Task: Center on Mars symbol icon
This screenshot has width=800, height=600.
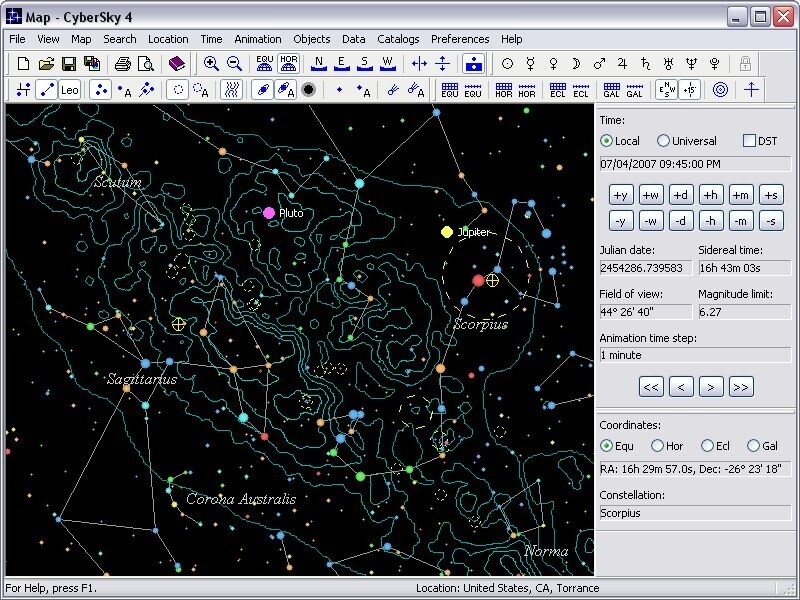Action: click(599, 64)
